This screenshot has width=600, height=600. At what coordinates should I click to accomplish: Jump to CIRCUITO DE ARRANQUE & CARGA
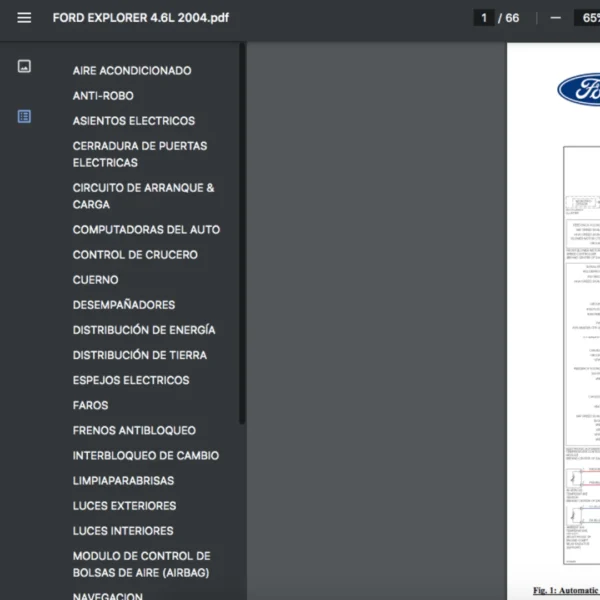point(143,196)
